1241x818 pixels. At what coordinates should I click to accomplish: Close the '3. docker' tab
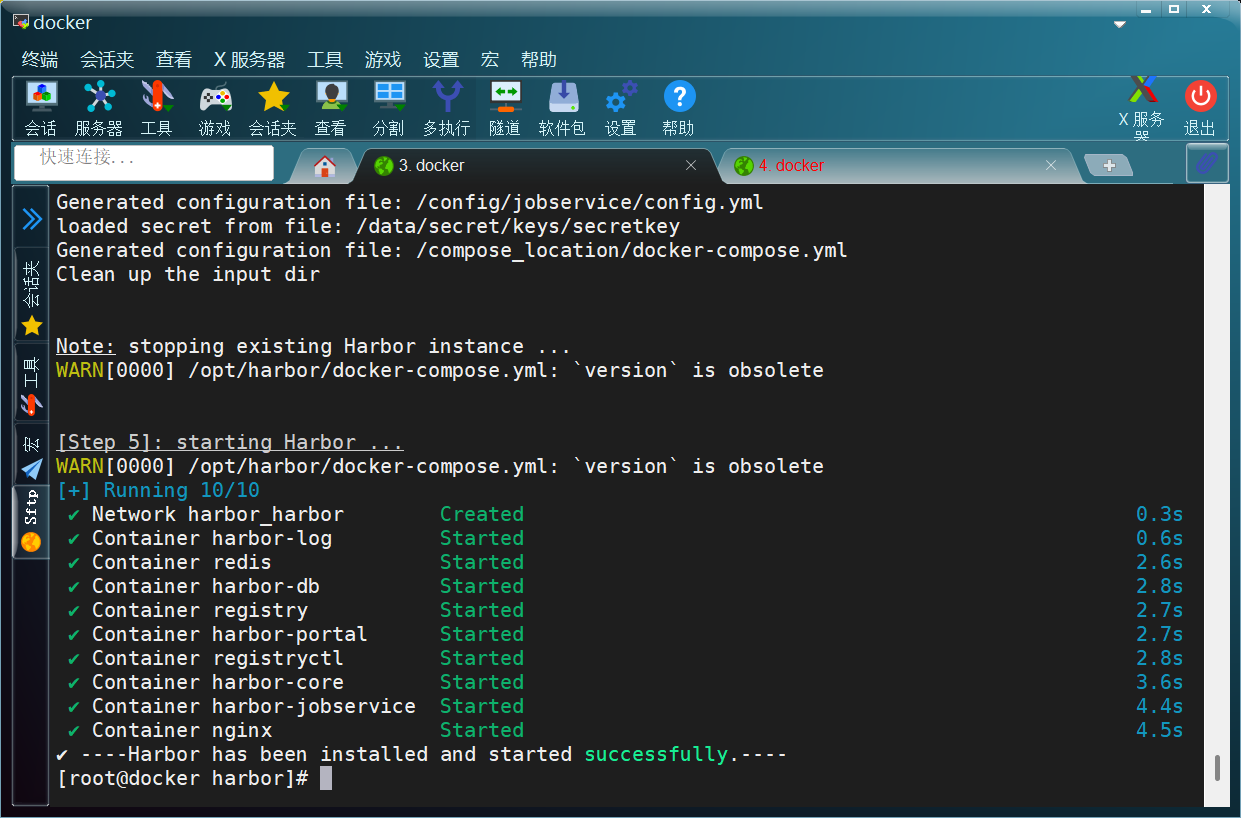click(691, 165)
